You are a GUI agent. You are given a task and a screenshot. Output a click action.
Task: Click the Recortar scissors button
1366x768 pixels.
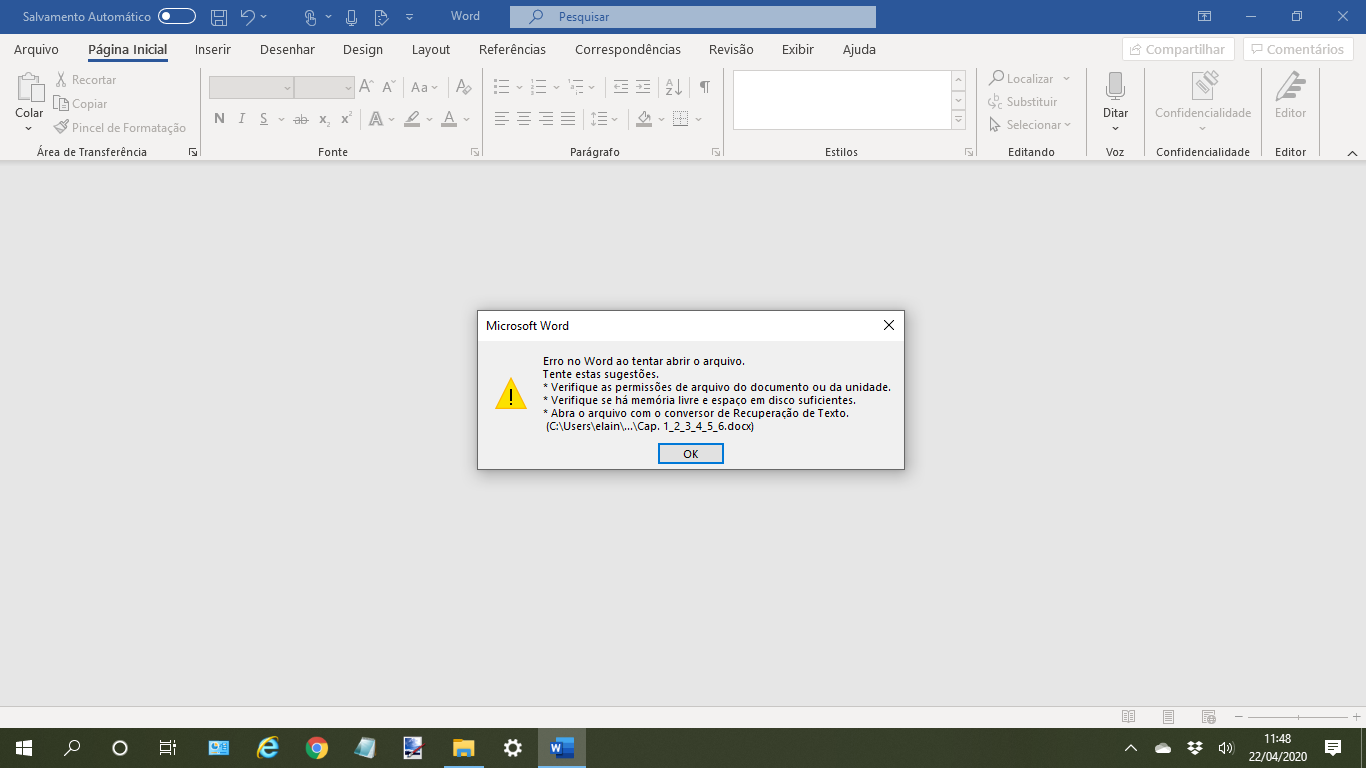pyautogui.click(x=86, y=79)
